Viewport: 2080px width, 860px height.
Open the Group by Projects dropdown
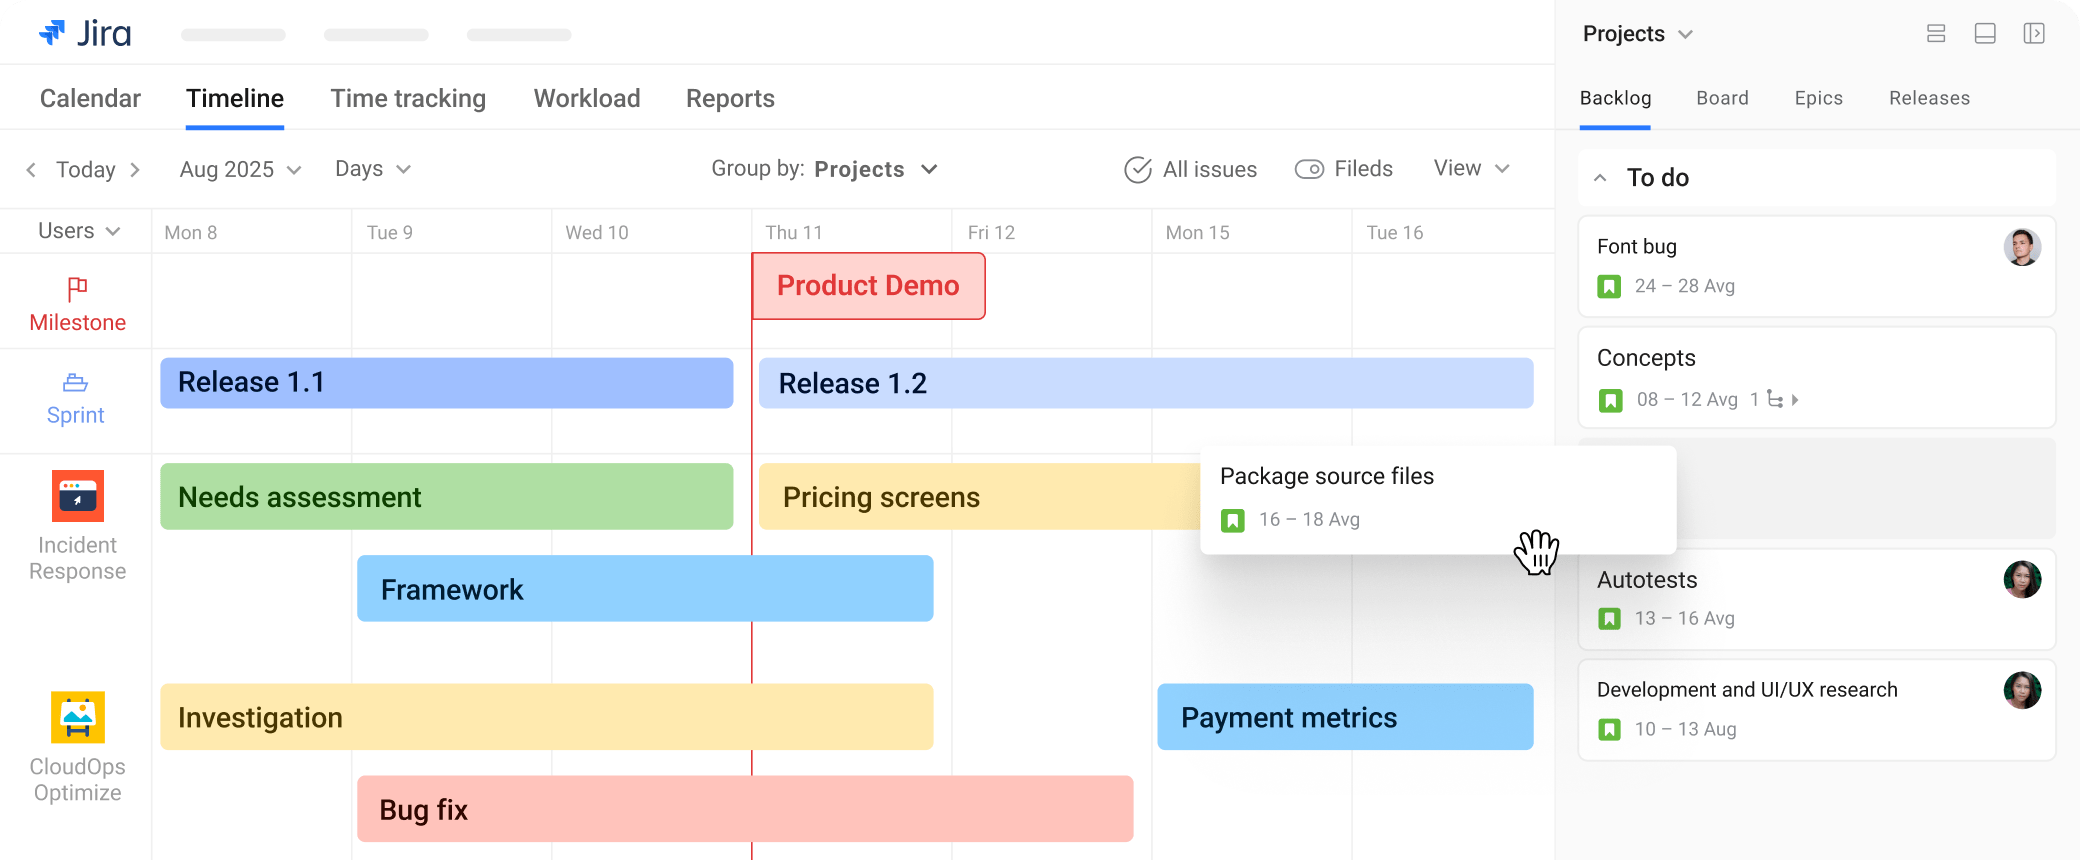(x=825, y=169)
